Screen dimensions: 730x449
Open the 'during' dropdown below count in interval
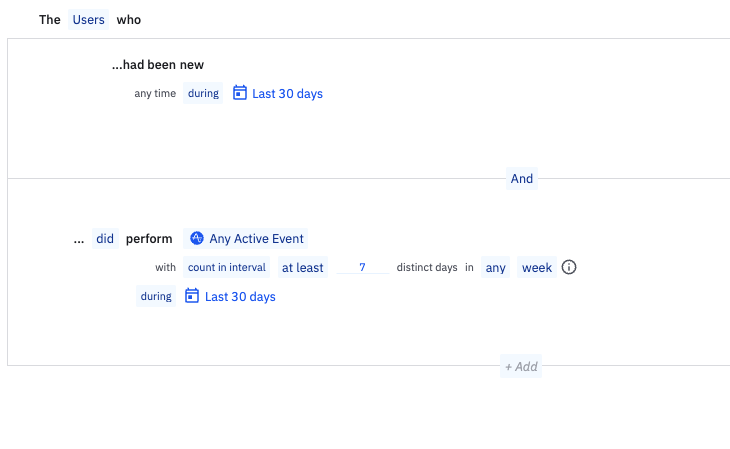(156, 296)
